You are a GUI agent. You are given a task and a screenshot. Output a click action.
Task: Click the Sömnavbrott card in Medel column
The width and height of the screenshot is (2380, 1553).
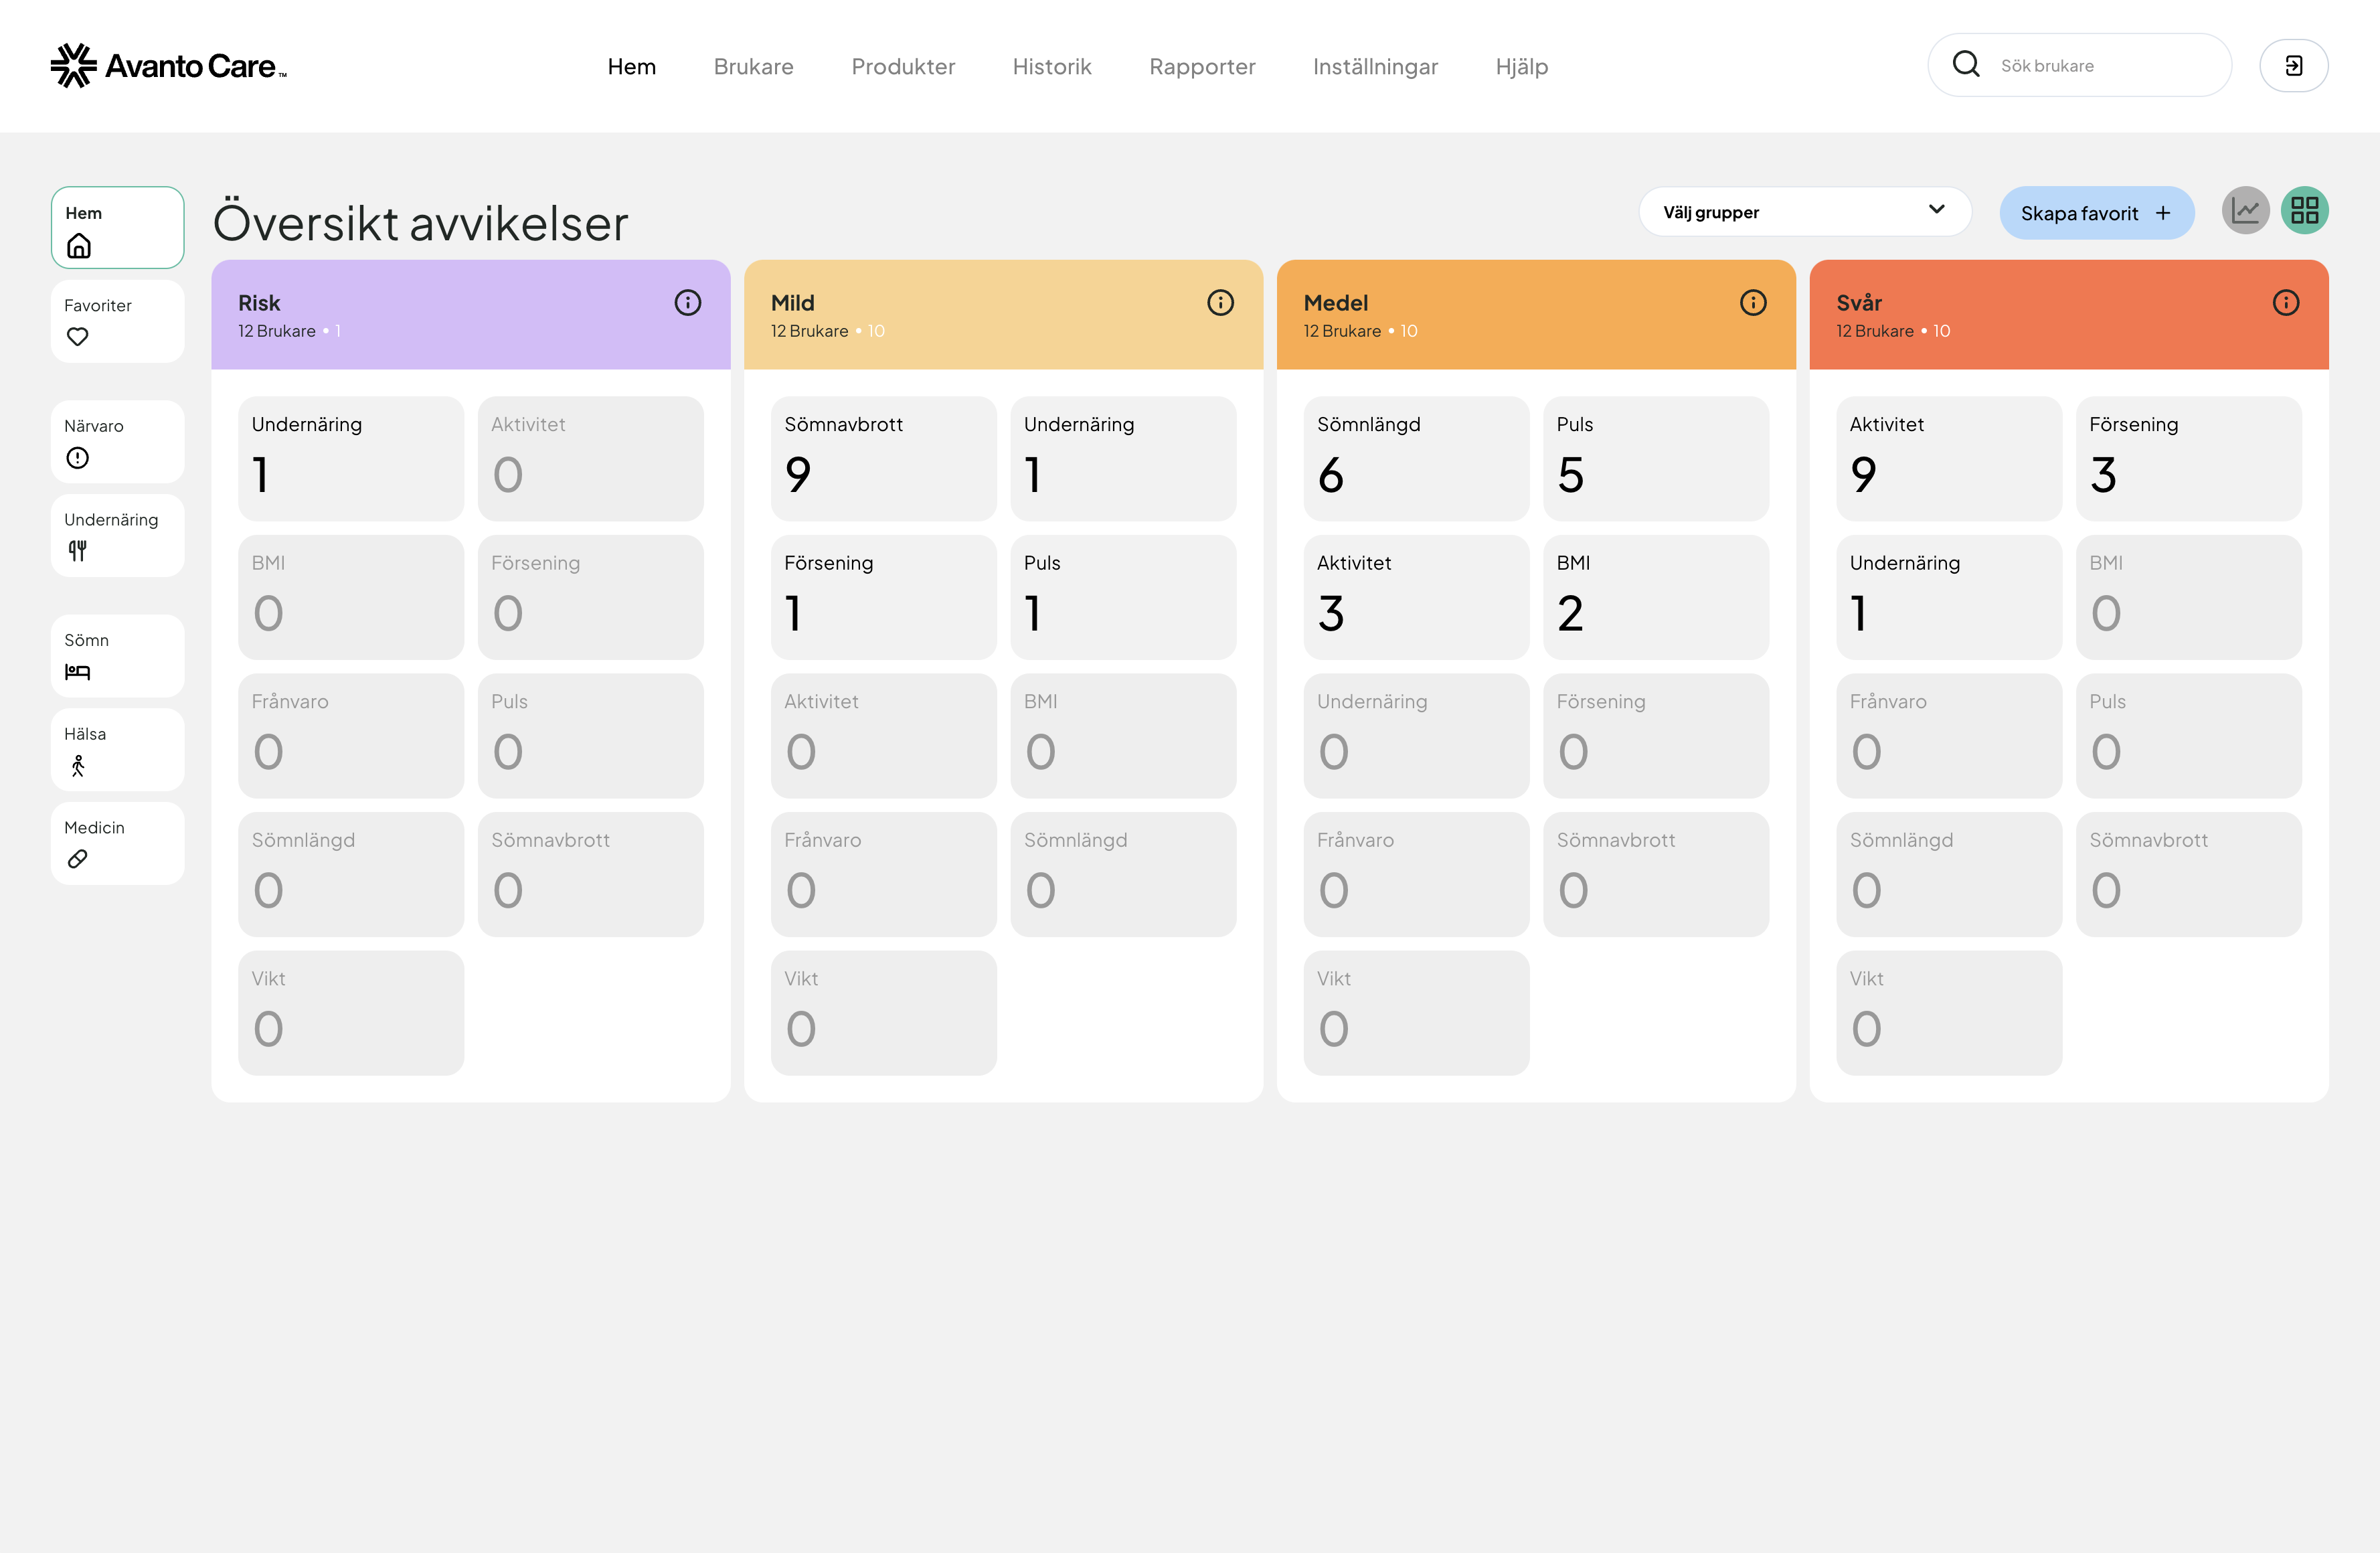point(1656,875)
